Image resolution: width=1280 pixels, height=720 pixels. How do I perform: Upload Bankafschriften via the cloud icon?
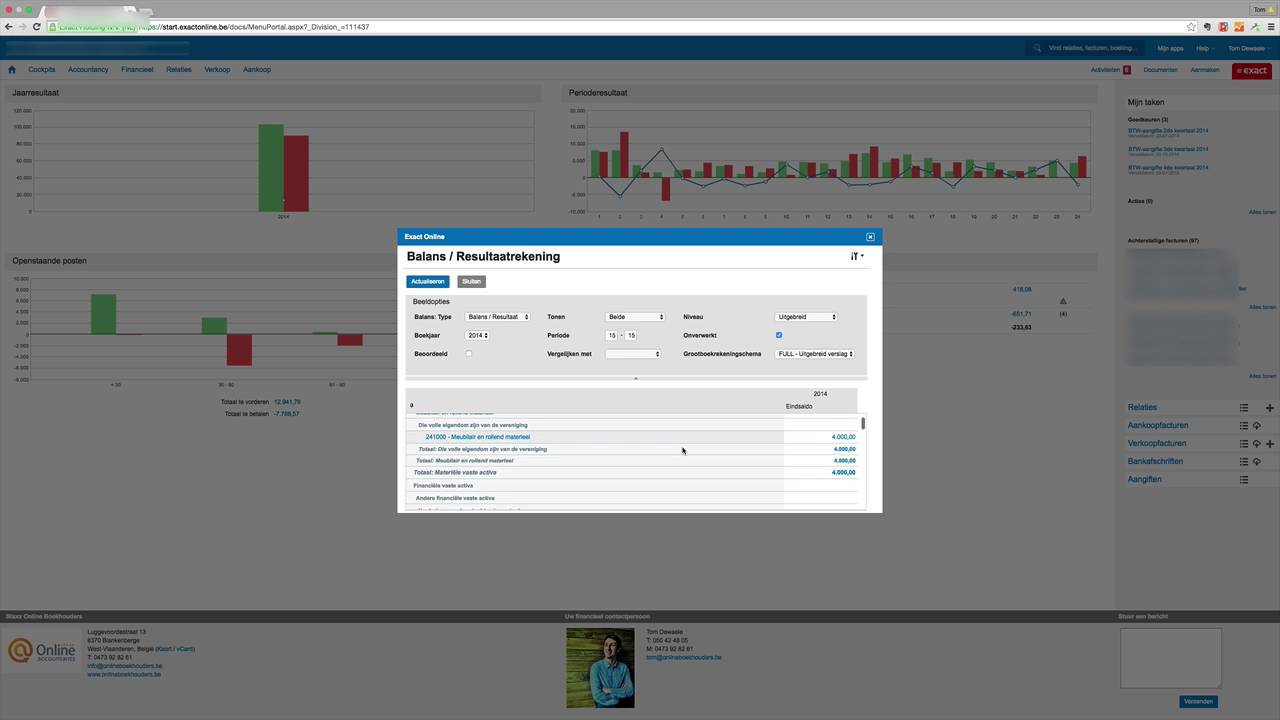click(1257, 462)
